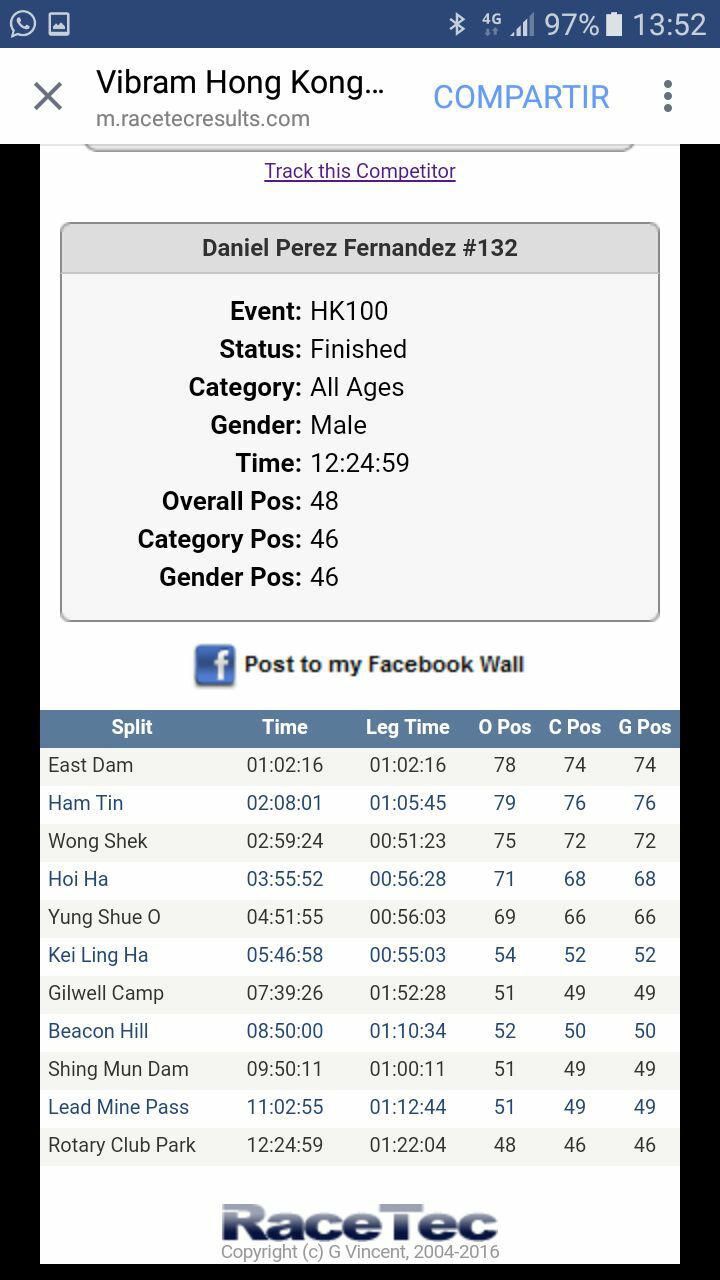Tap the battery status icon

(x=615, y=24)
